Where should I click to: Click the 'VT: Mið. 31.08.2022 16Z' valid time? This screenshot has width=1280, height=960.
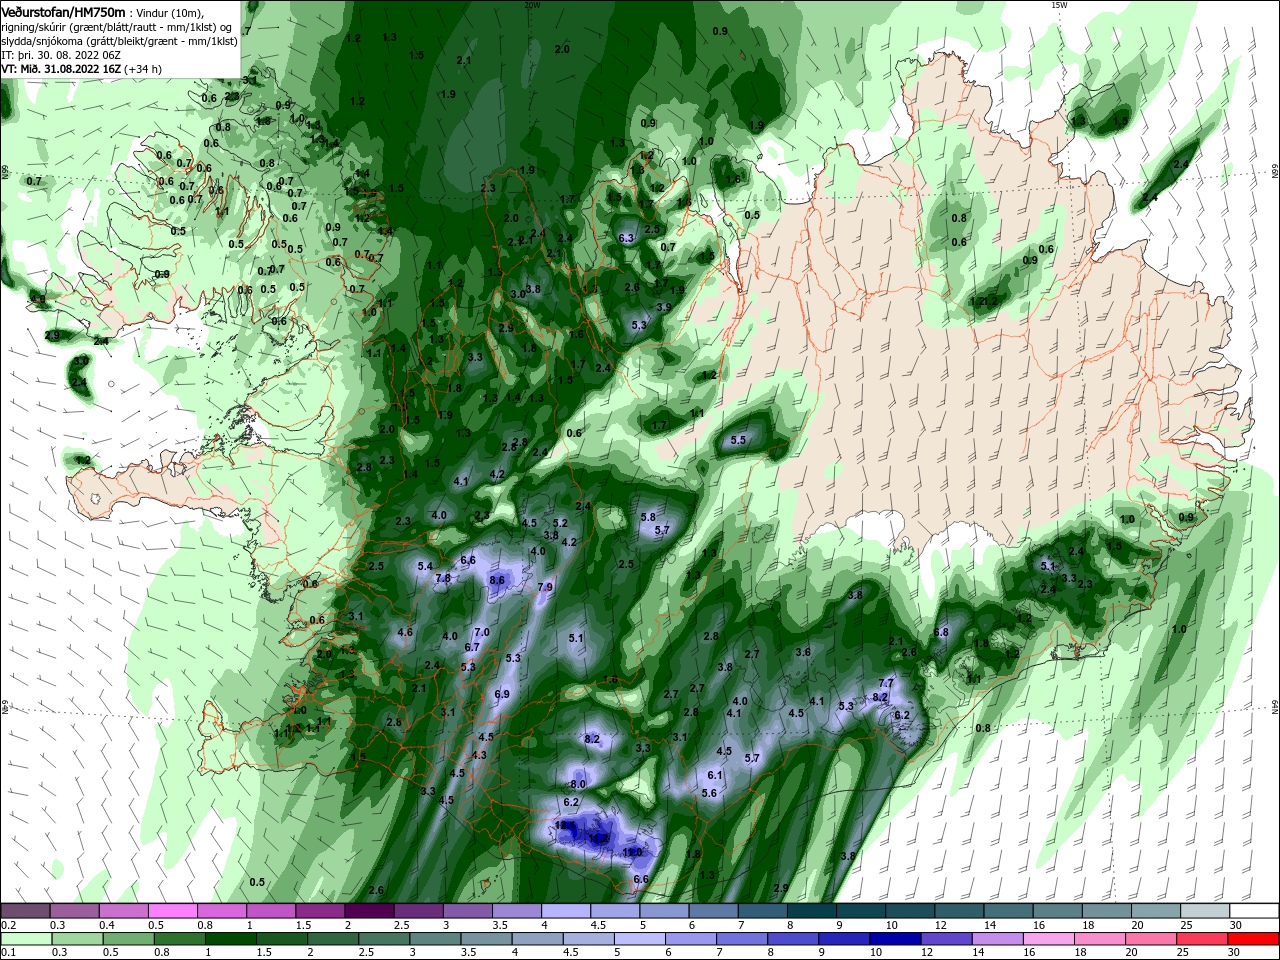coord(62,69)
